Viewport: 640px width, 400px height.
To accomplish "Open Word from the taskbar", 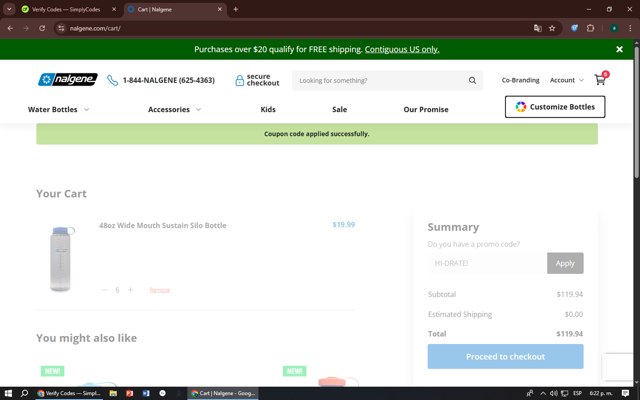I will point(146,393).
